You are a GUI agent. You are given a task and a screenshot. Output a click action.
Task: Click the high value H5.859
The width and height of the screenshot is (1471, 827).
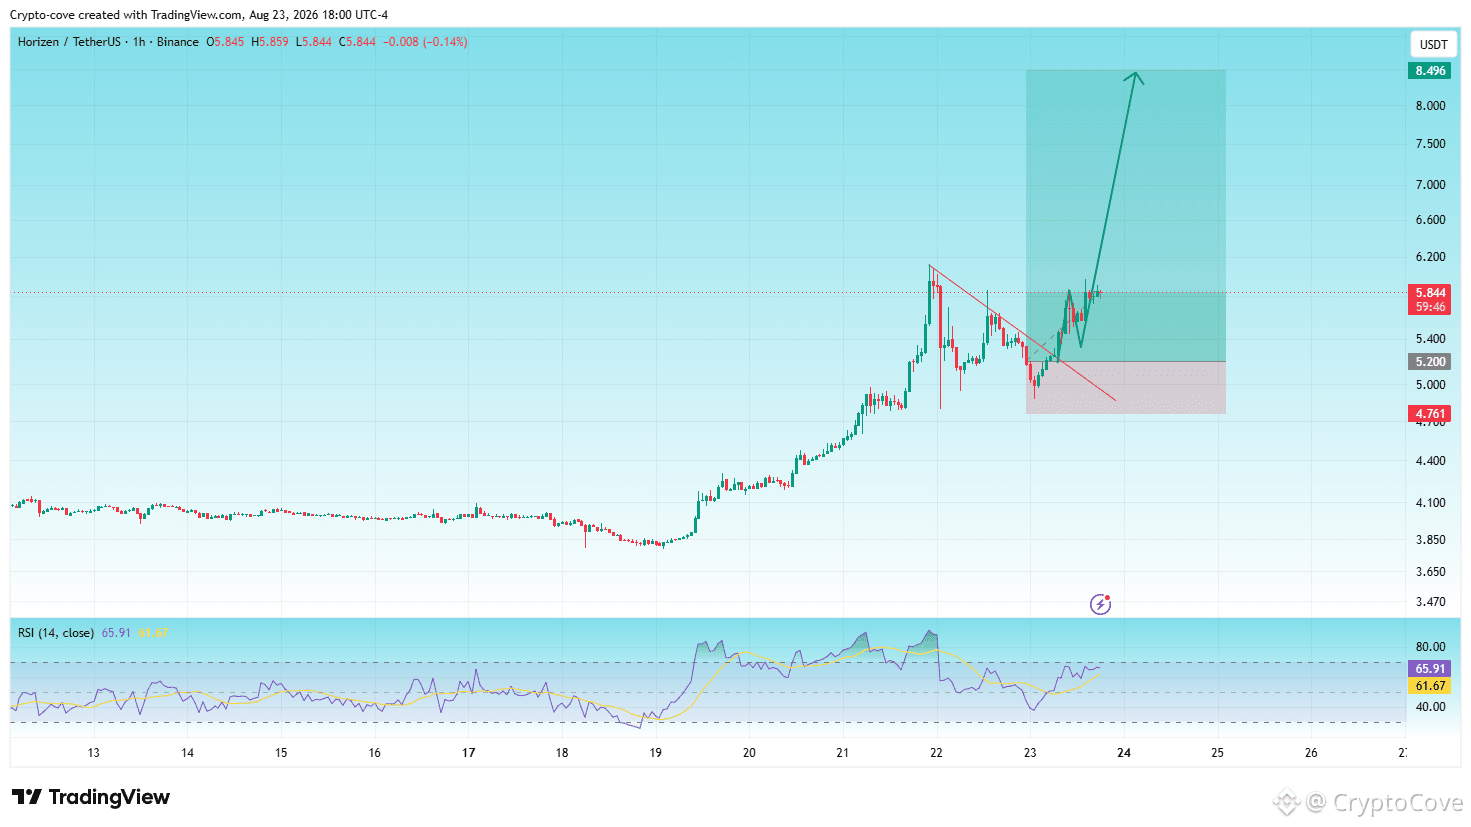tap(270, 42)
